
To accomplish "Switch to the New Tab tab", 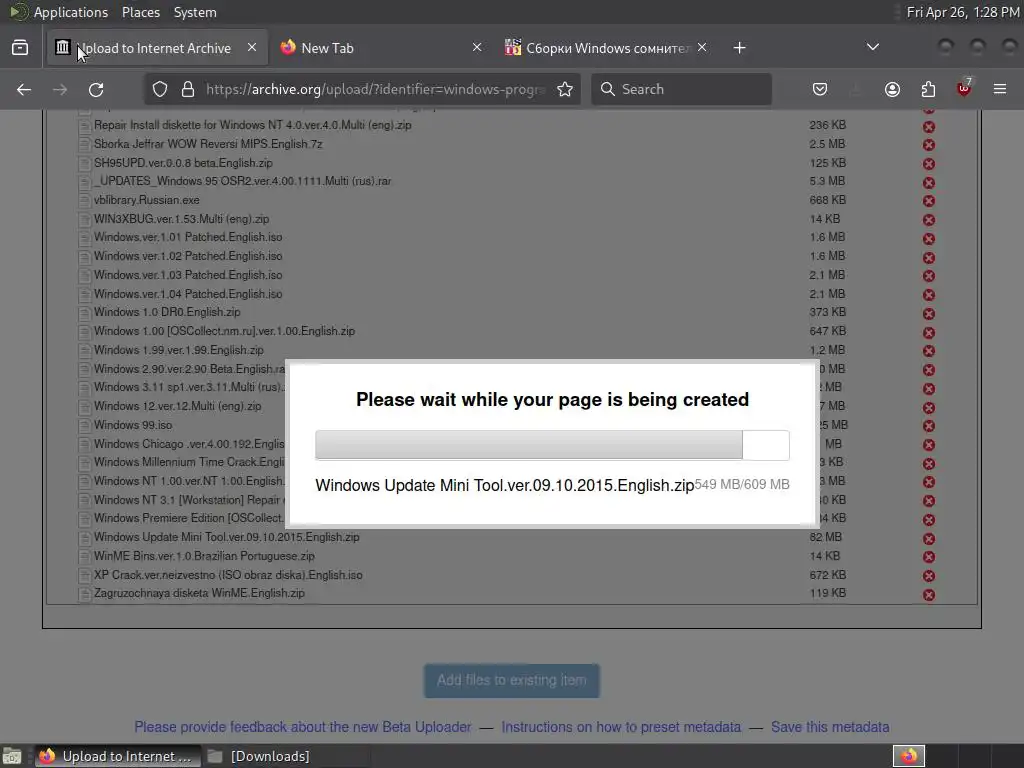I will (381, 48).
